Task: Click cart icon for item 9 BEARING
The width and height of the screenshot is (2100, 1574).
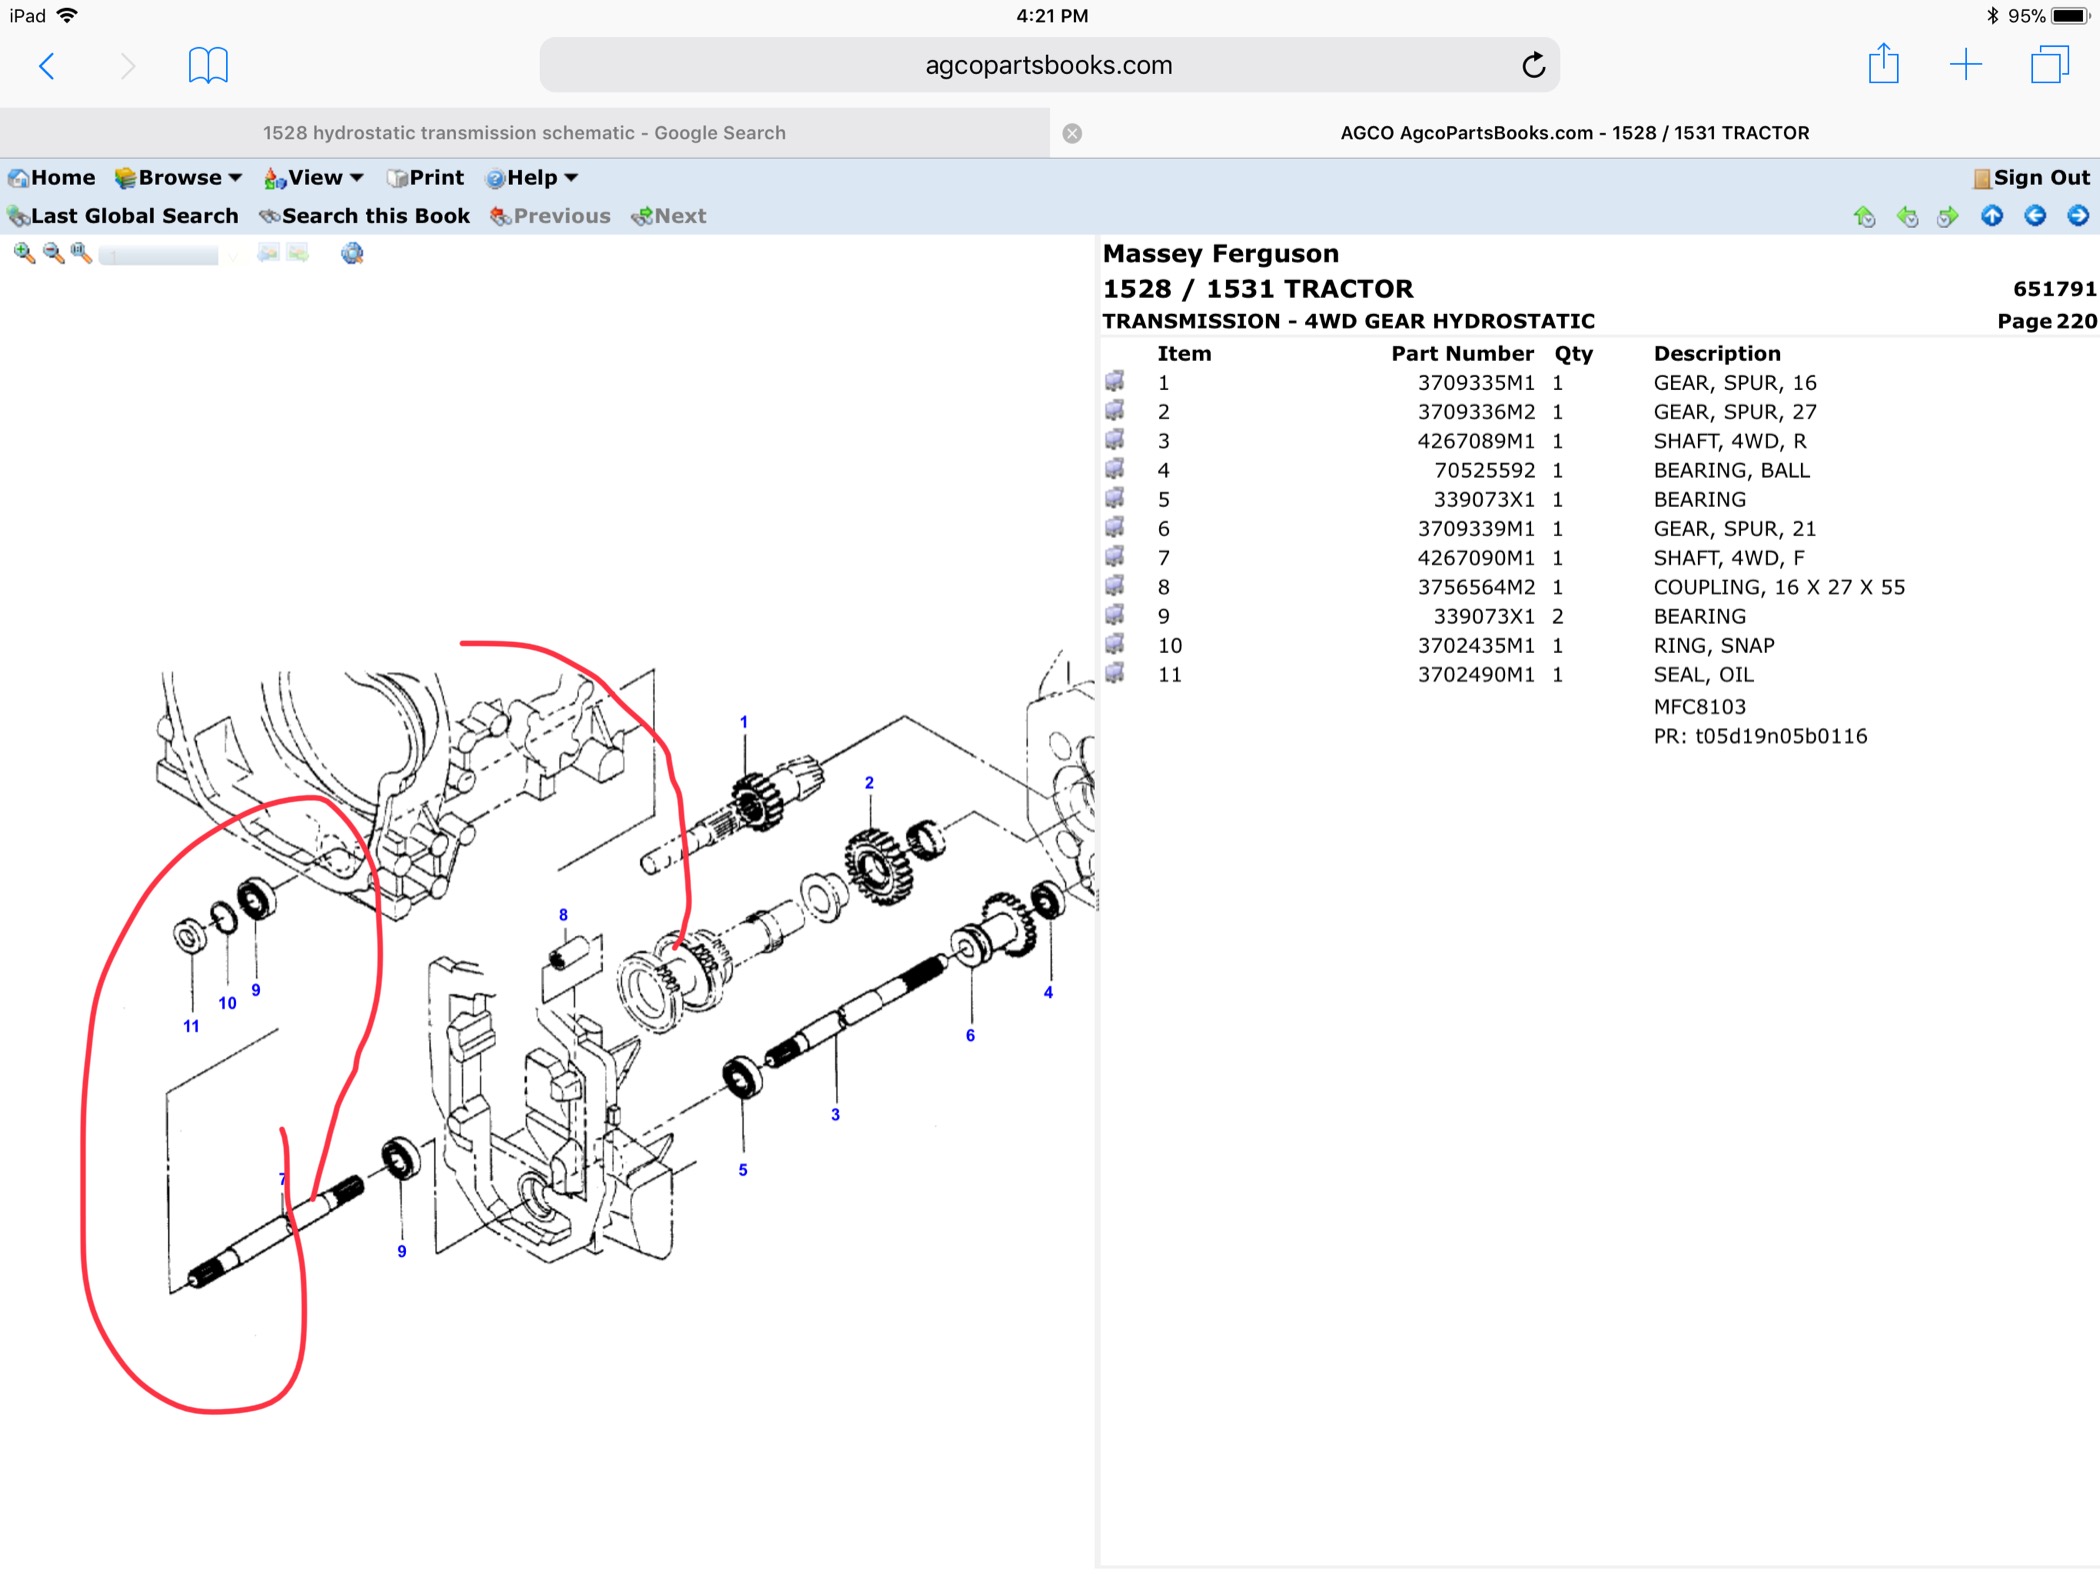Action: [1115, 614]
